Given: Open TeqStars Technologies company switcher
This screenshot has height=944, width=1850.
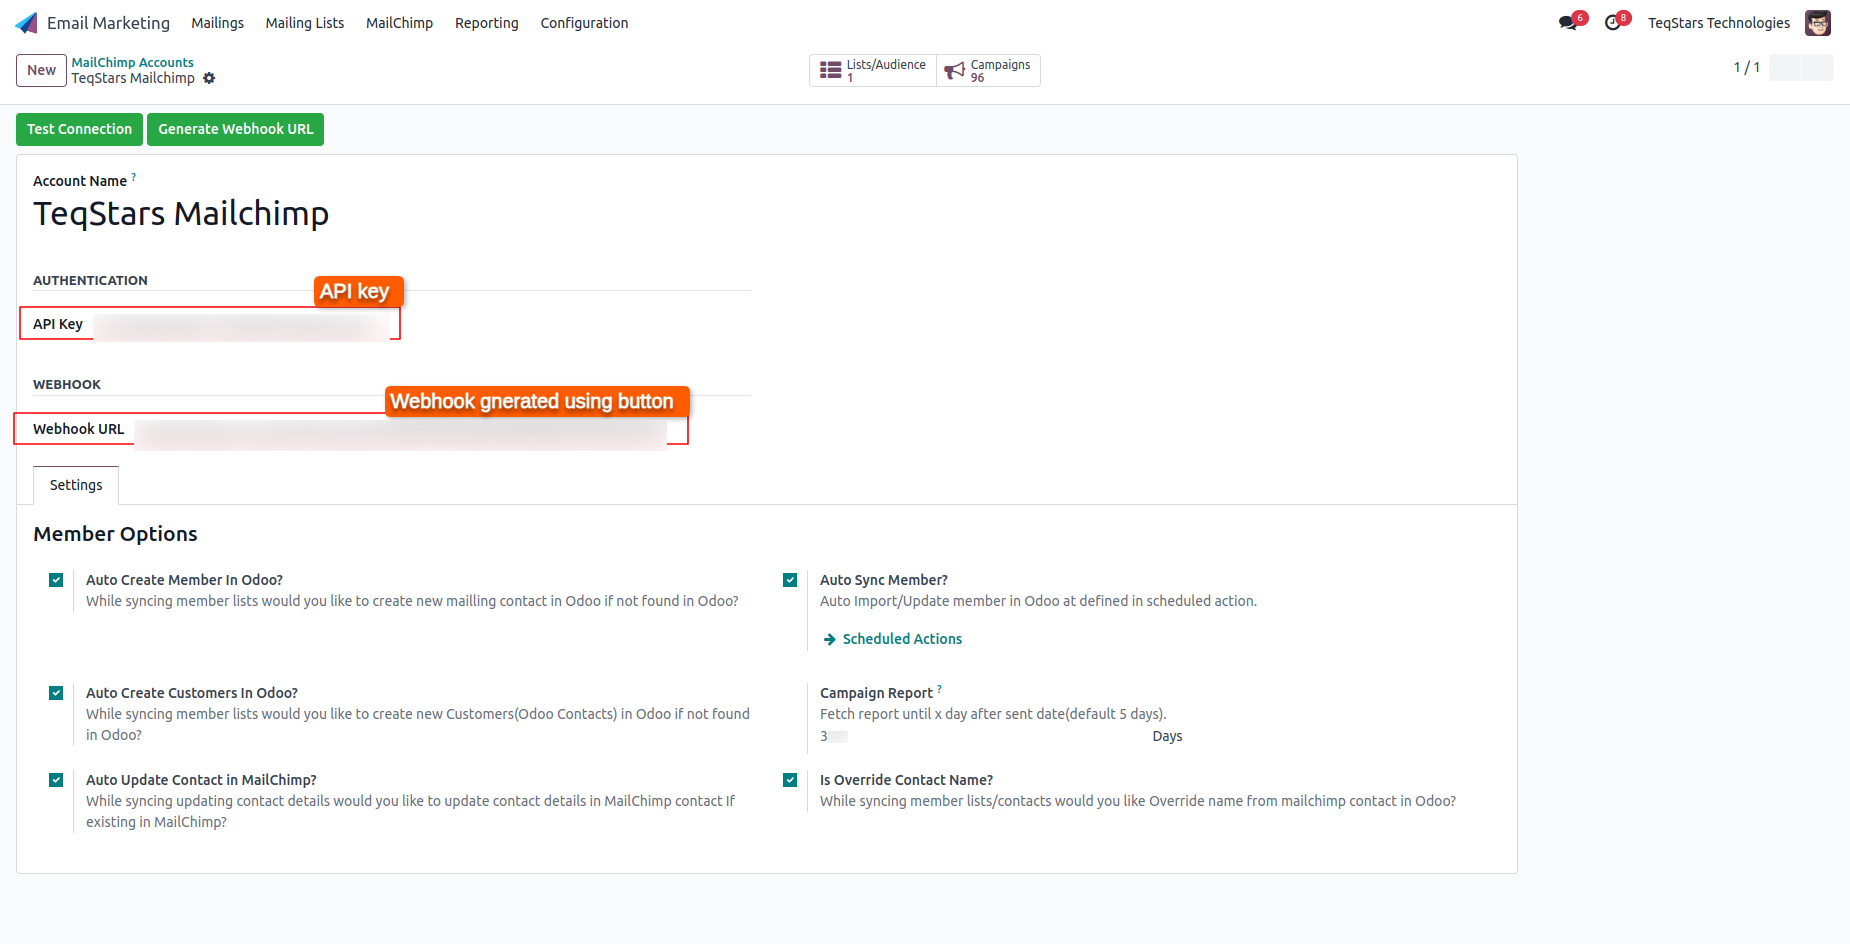Looking at the screenshot, I should coord(1719,23).
